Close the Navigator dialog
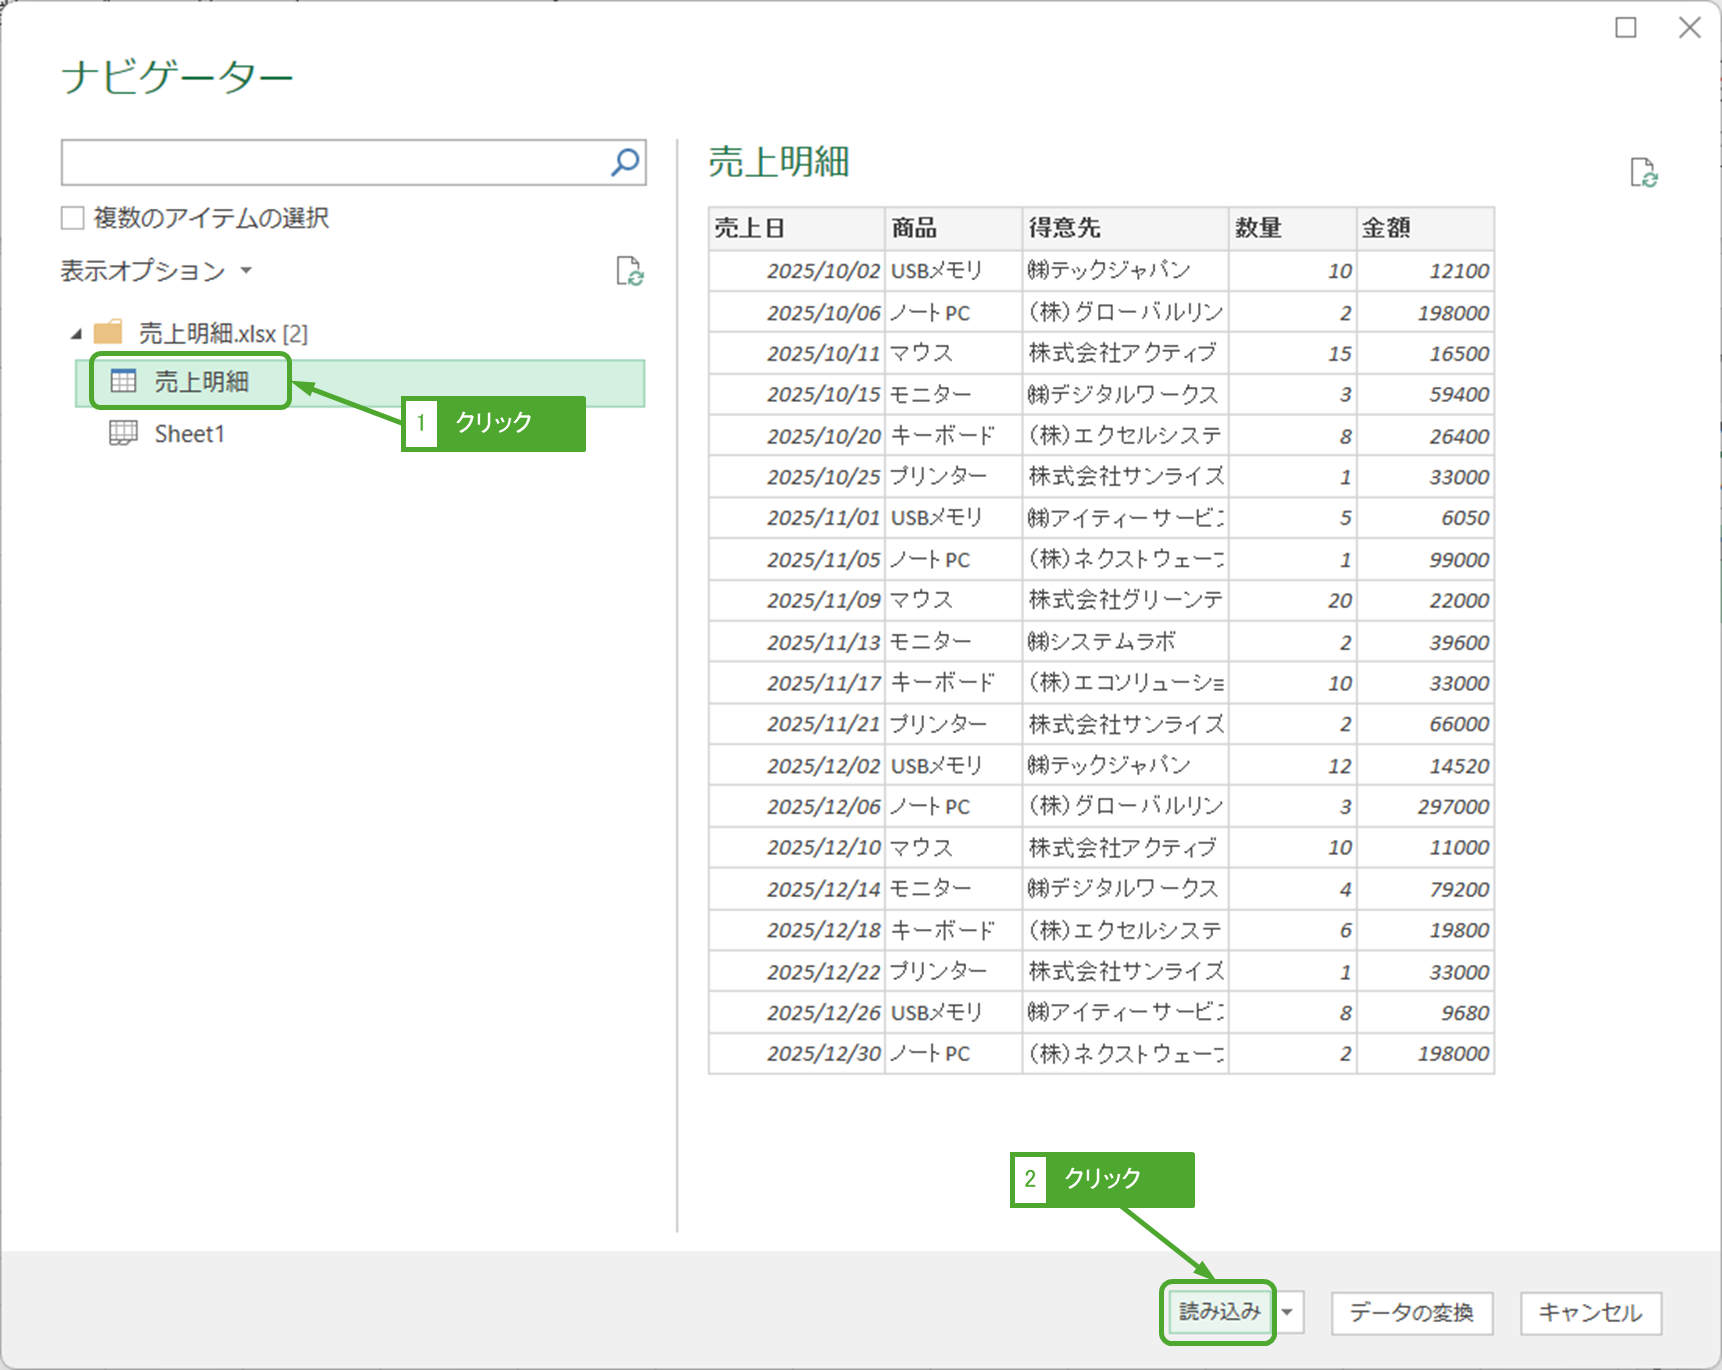1722x1370 pixels. (1689, 28)
